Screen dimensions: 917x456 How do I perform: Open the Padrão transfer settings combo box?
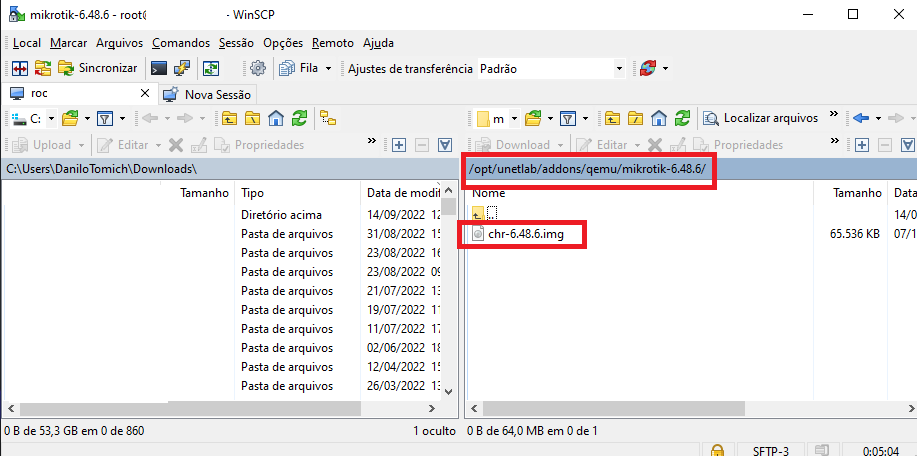551,69
